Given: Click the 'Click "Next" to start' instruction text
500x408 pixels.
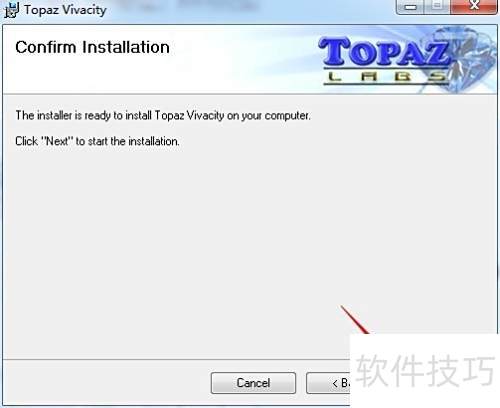Looking at the screenshot, I should pos(97,141).
